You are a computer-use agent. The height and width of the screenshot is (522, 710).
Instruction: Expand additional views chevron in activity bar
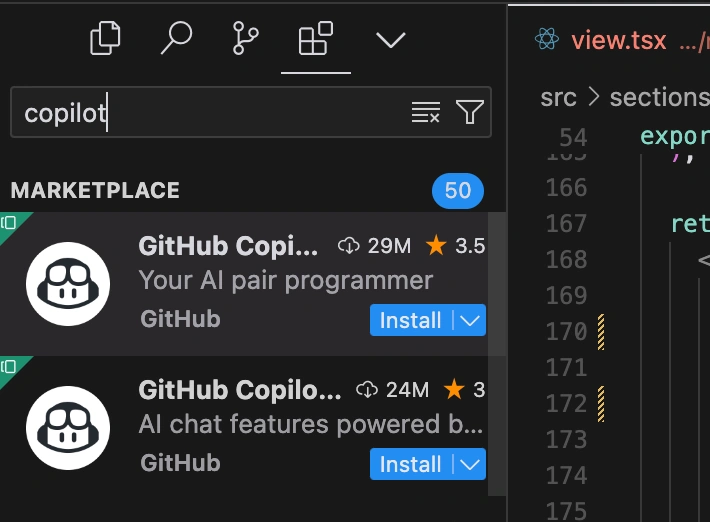(390, 40)
